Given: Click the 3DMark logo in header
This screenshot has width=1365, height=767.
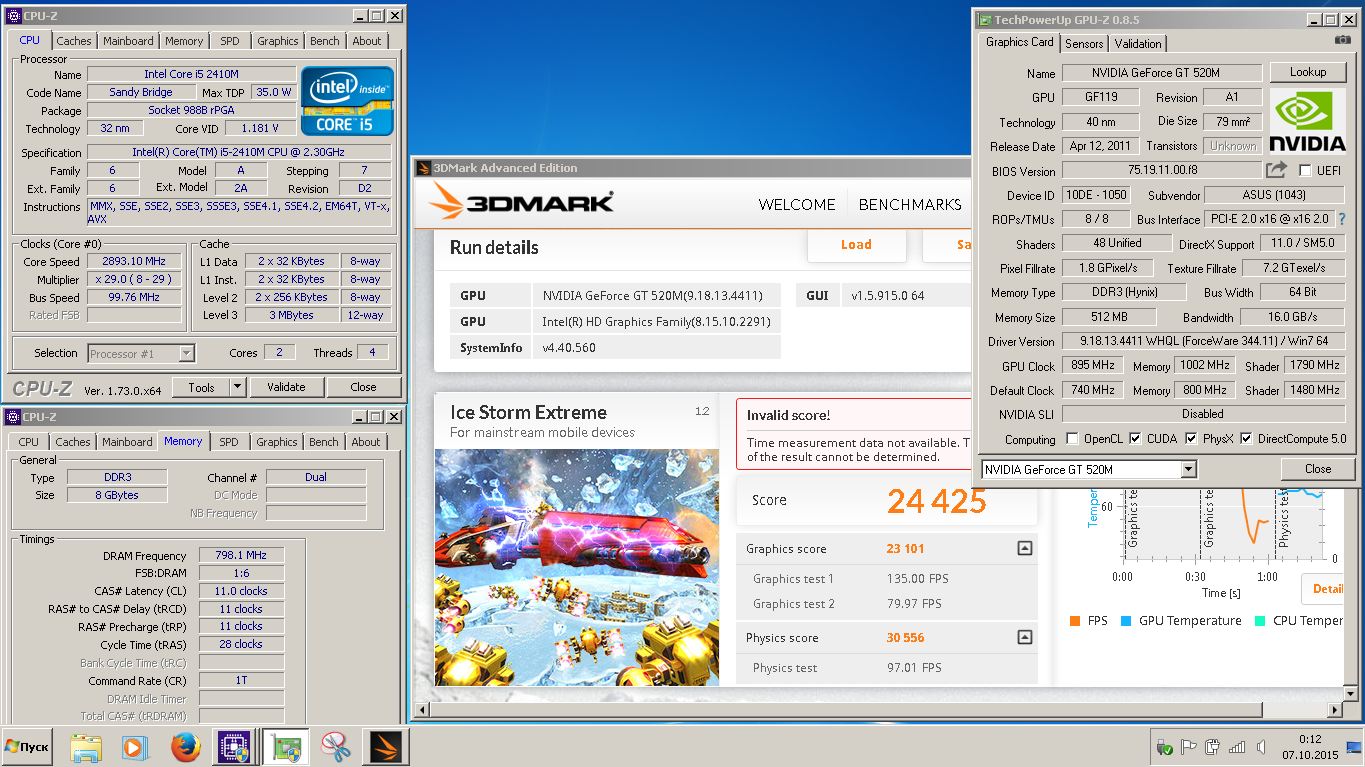Looking at the screenshot, I should tap(521, 202).
